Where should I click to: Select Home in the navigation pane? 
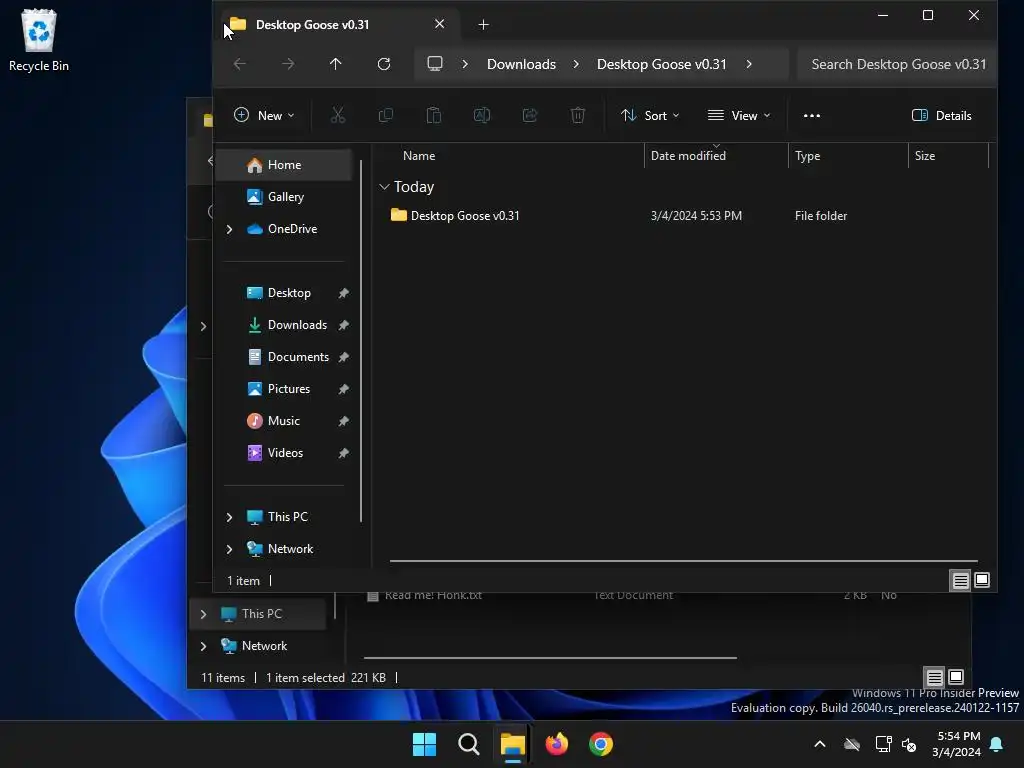[284, 165]
